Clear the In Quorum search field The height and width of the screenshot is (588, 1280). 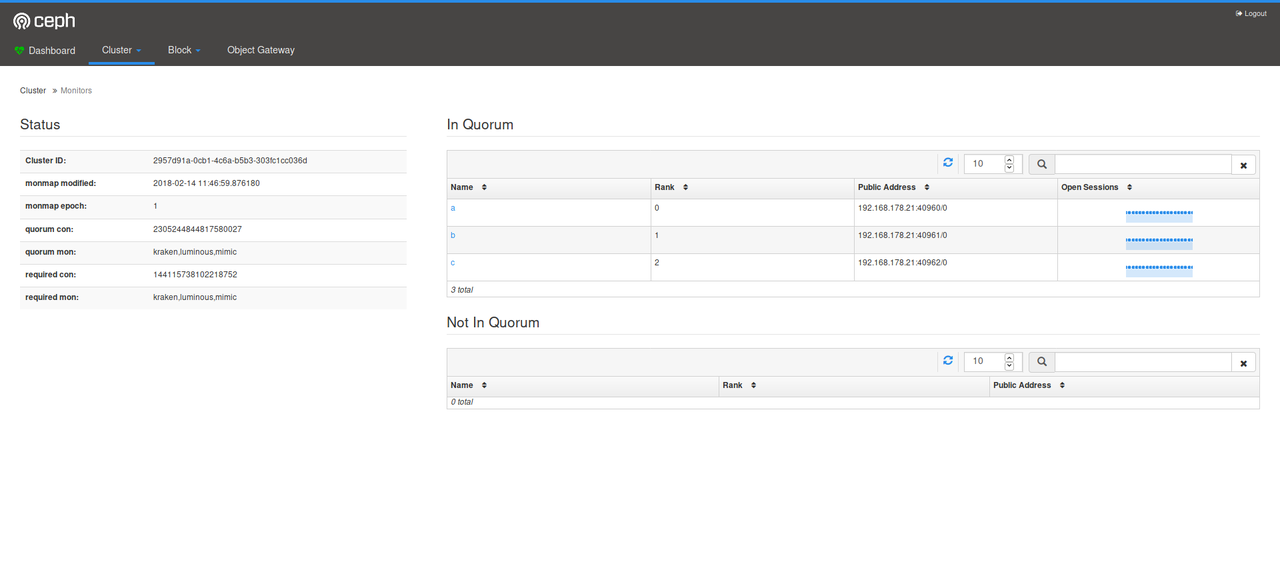[1243, 165]
